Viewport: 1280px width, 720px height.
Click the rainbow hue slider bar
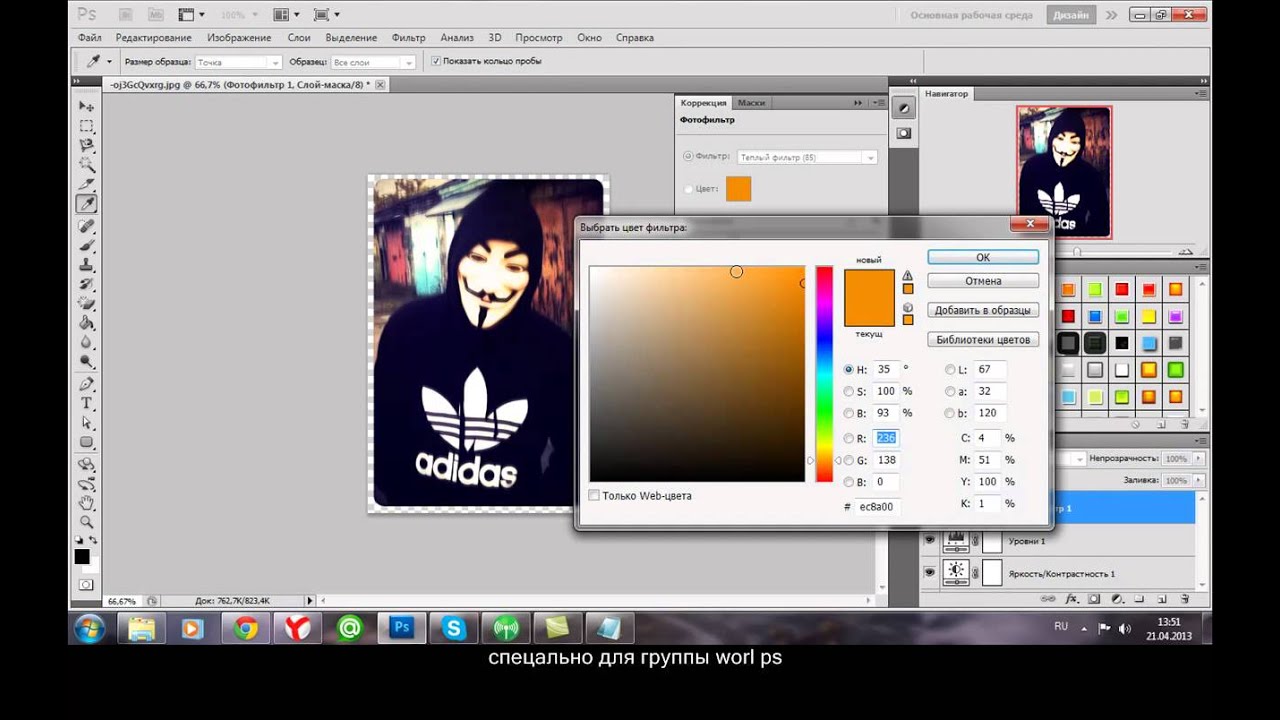pos(823,374)
